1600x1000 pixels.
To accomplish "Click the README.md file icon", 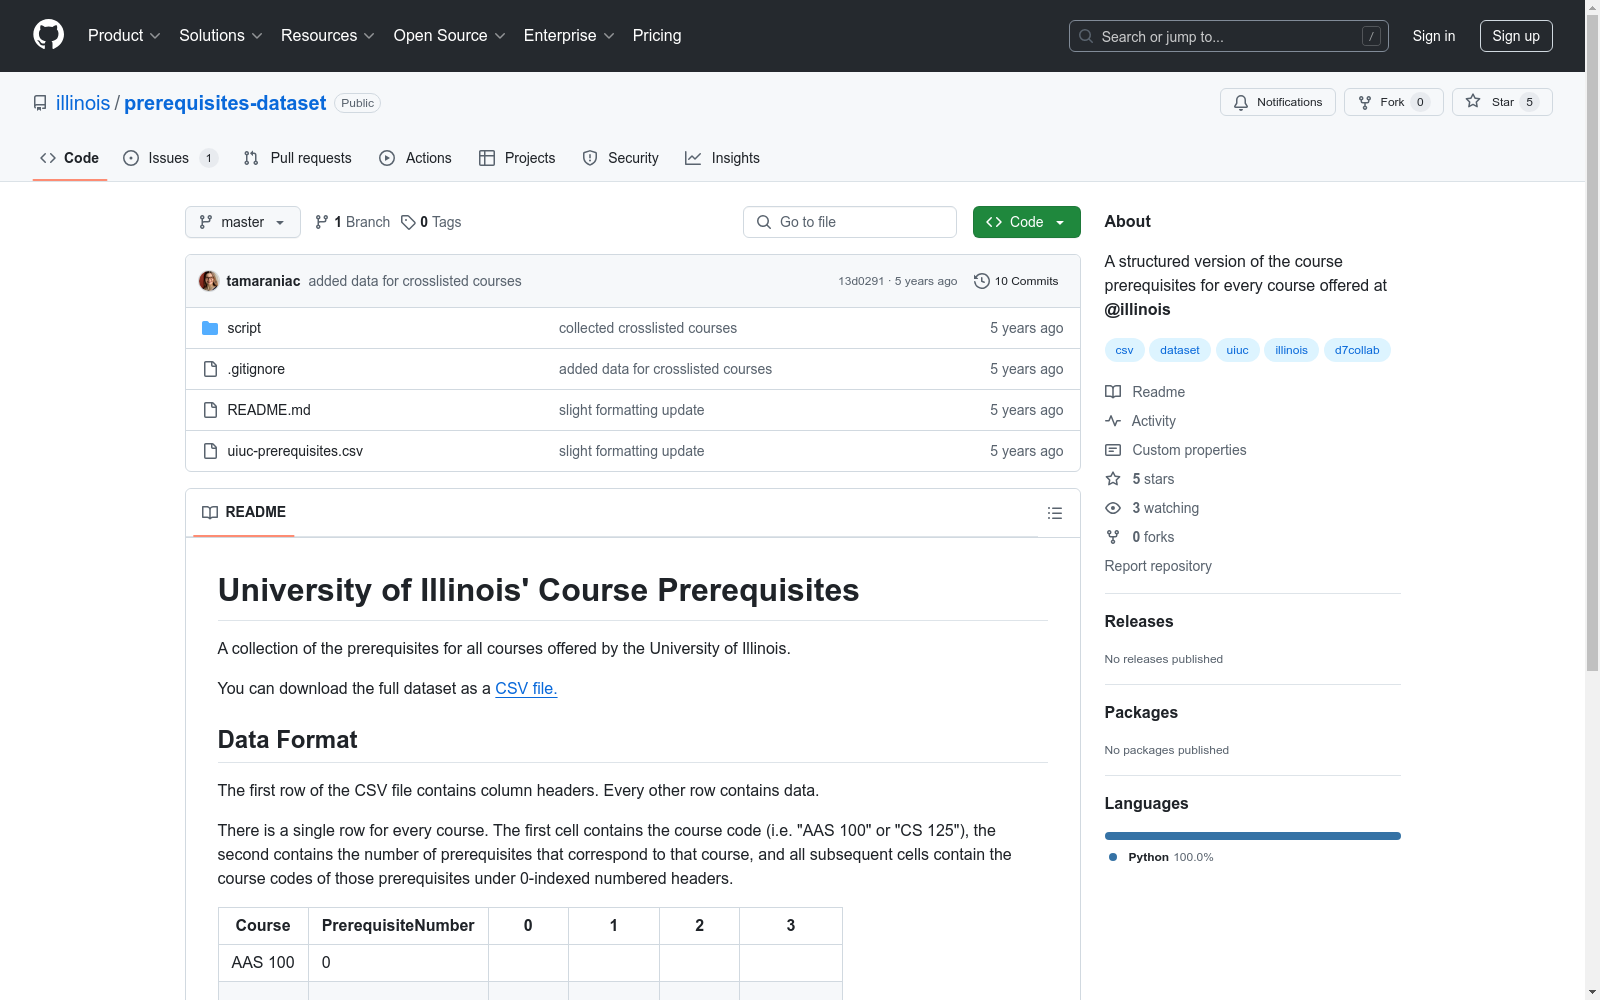I will pos(210,410).
